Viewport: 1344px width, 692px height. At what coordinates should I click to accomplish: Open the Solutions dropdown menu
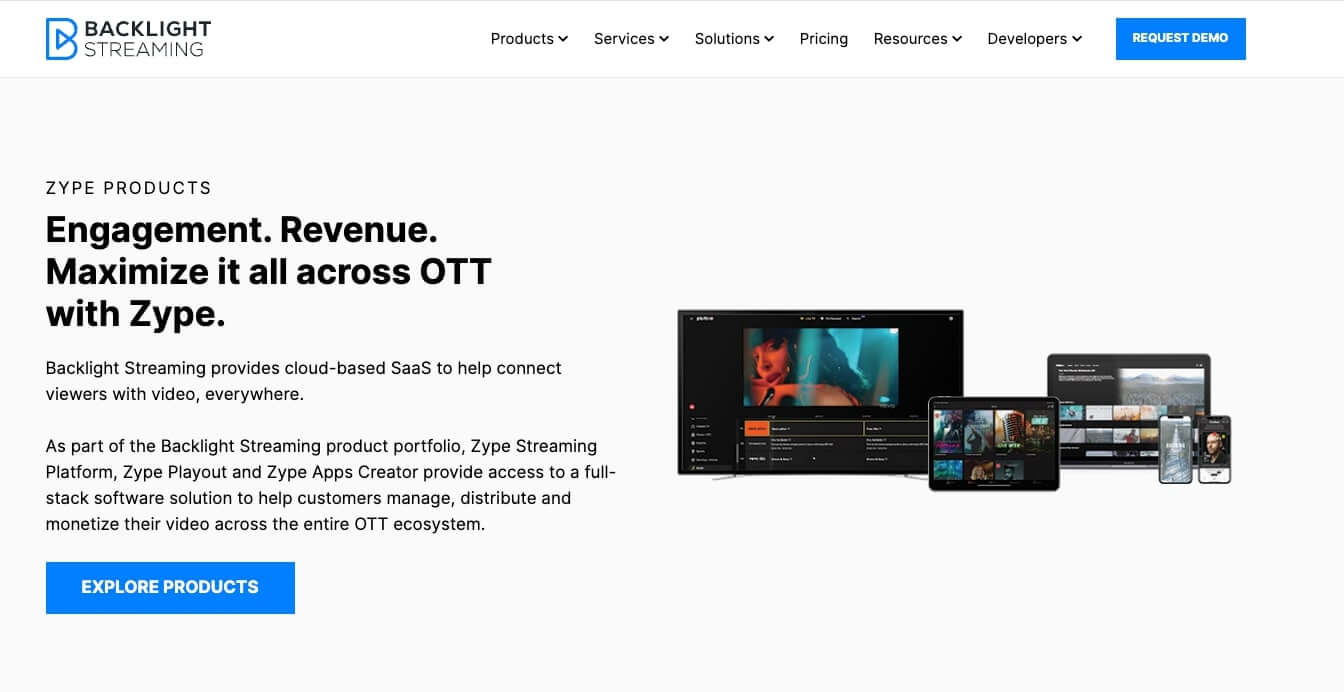728,39
